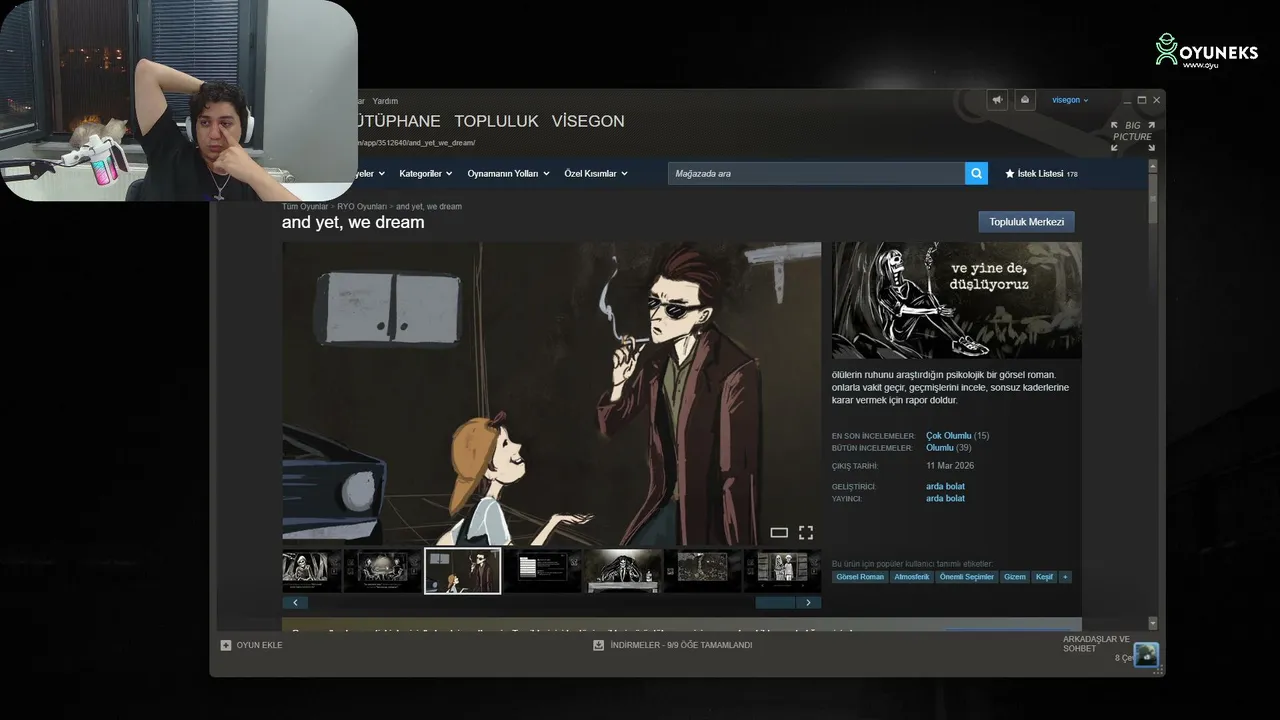Screen dimensions: 1280x720
Task: Open the Çok Olumlu recent reviews link
Action: (949, 436)
